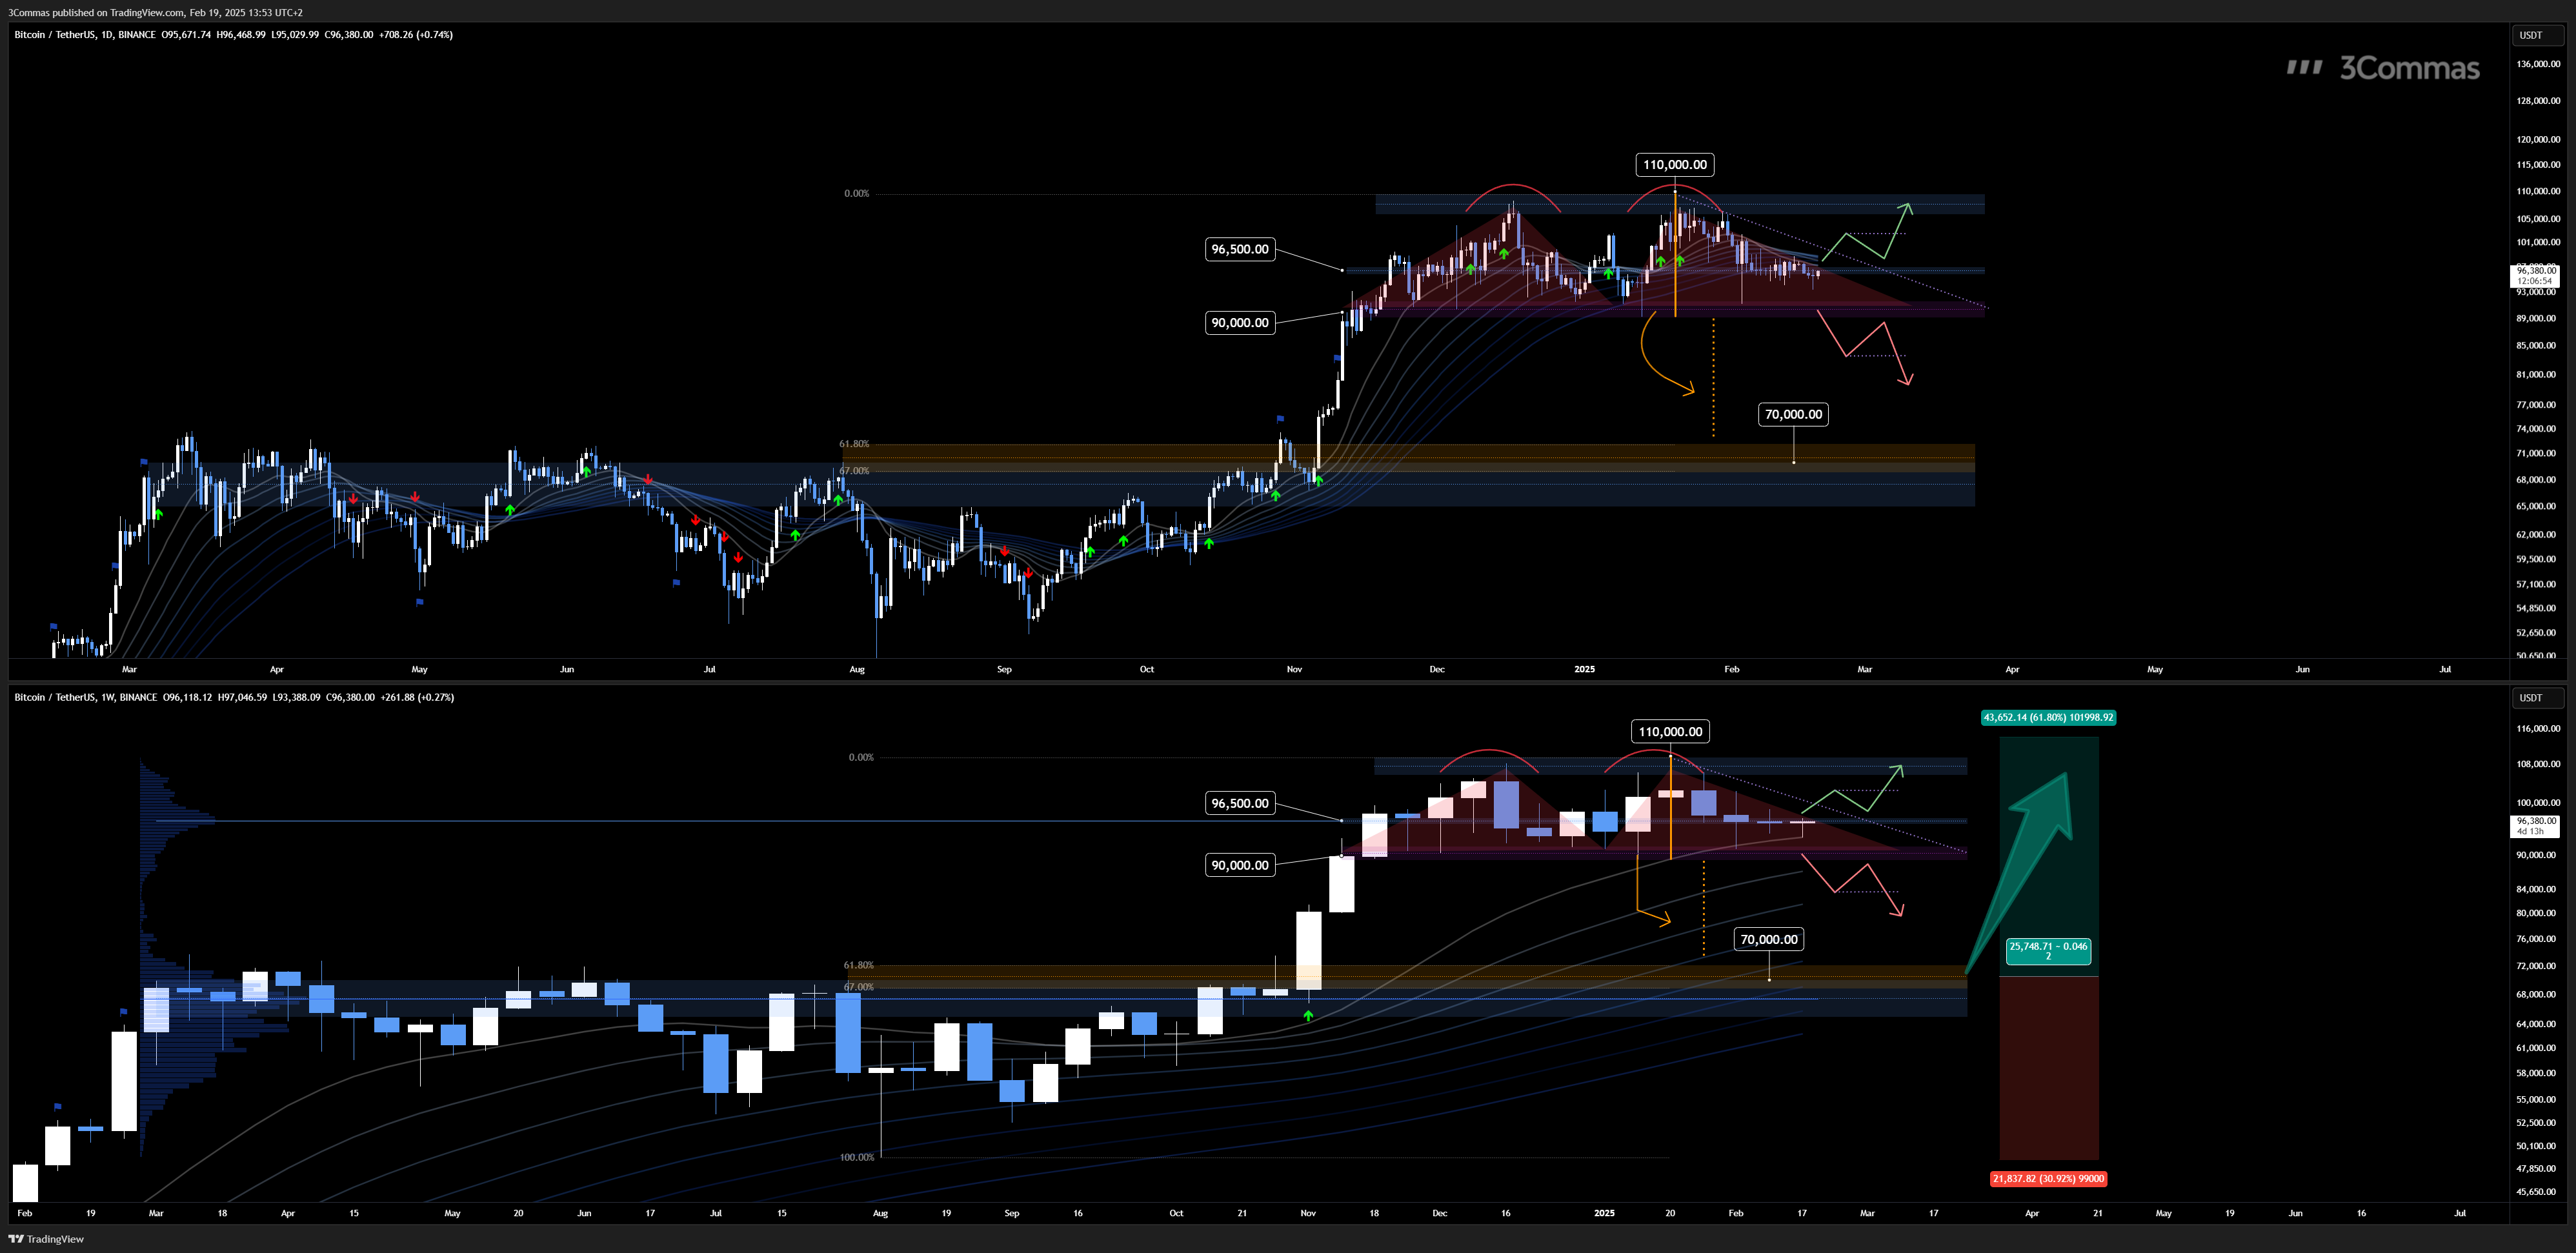2576x1253 pixels.
Task: Click the Sep label on weekly time axis
Action: tap(1011, 1214)
